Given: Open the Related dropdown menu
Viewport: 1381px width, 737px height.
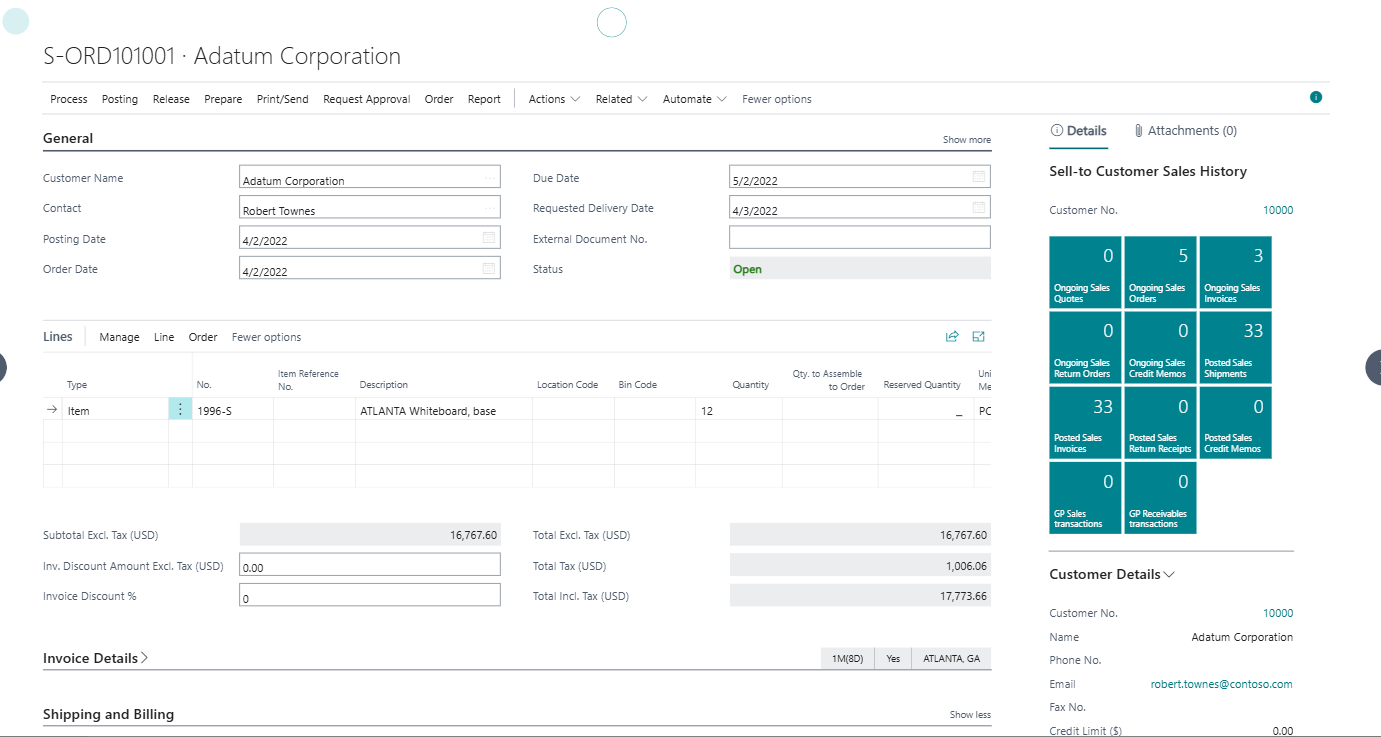Looking at the screenshot, I should [621, 99].
